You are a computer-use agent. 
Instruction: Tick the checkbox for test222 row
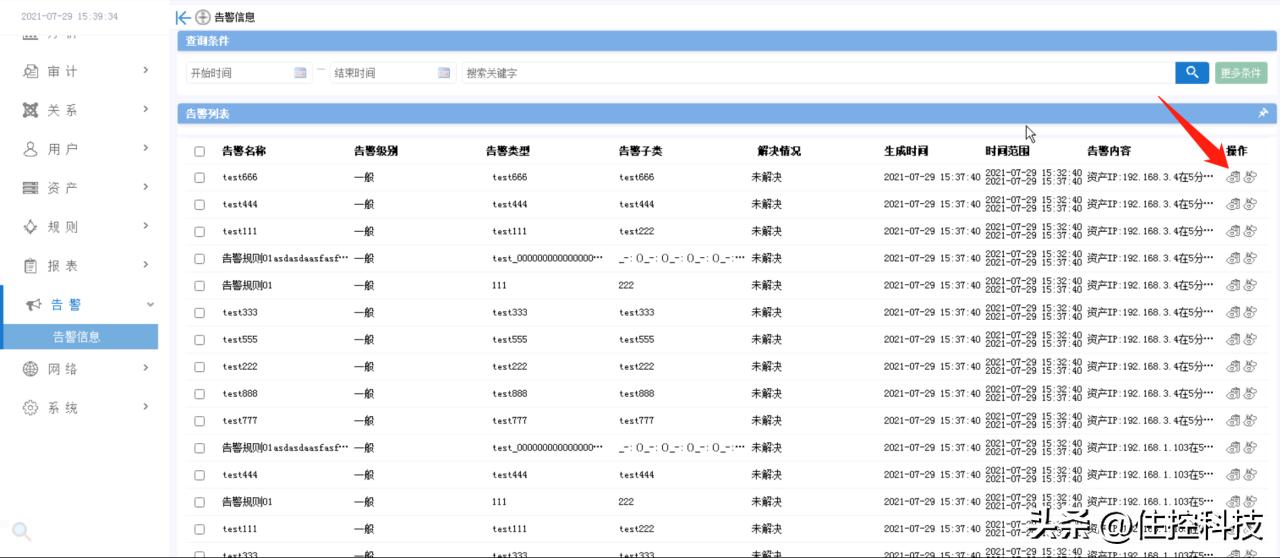coord(200,366)
